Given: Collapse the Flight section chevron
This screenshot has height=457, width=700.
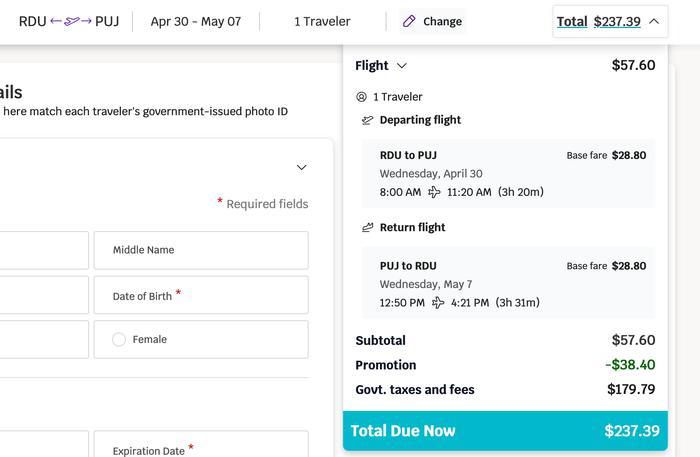Looking at the screenshot, I should [402, 66].
